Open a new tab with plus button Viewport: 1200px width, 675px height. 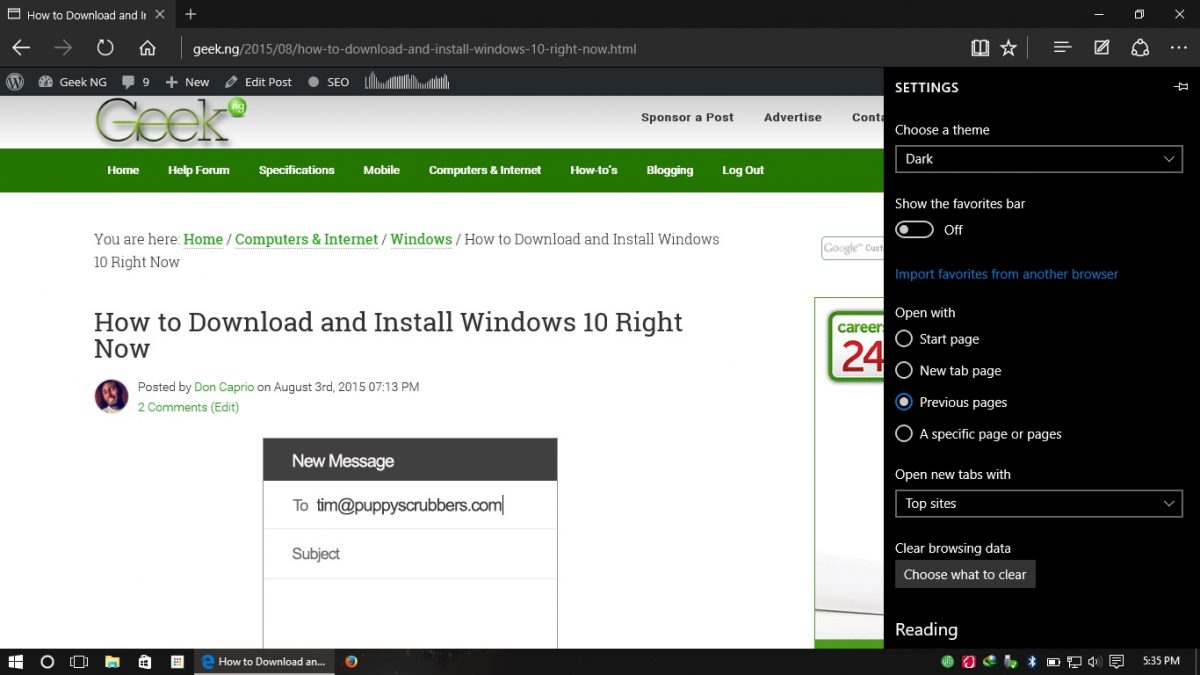click(x=190, y=14)
